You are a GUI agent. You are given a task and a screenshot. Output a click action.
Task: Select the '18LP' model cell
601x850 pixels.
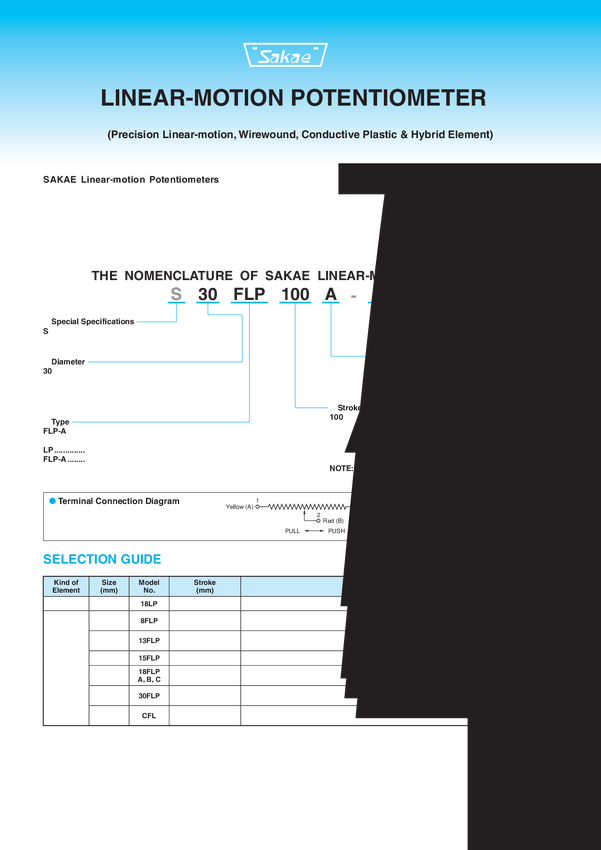[149, 604]
